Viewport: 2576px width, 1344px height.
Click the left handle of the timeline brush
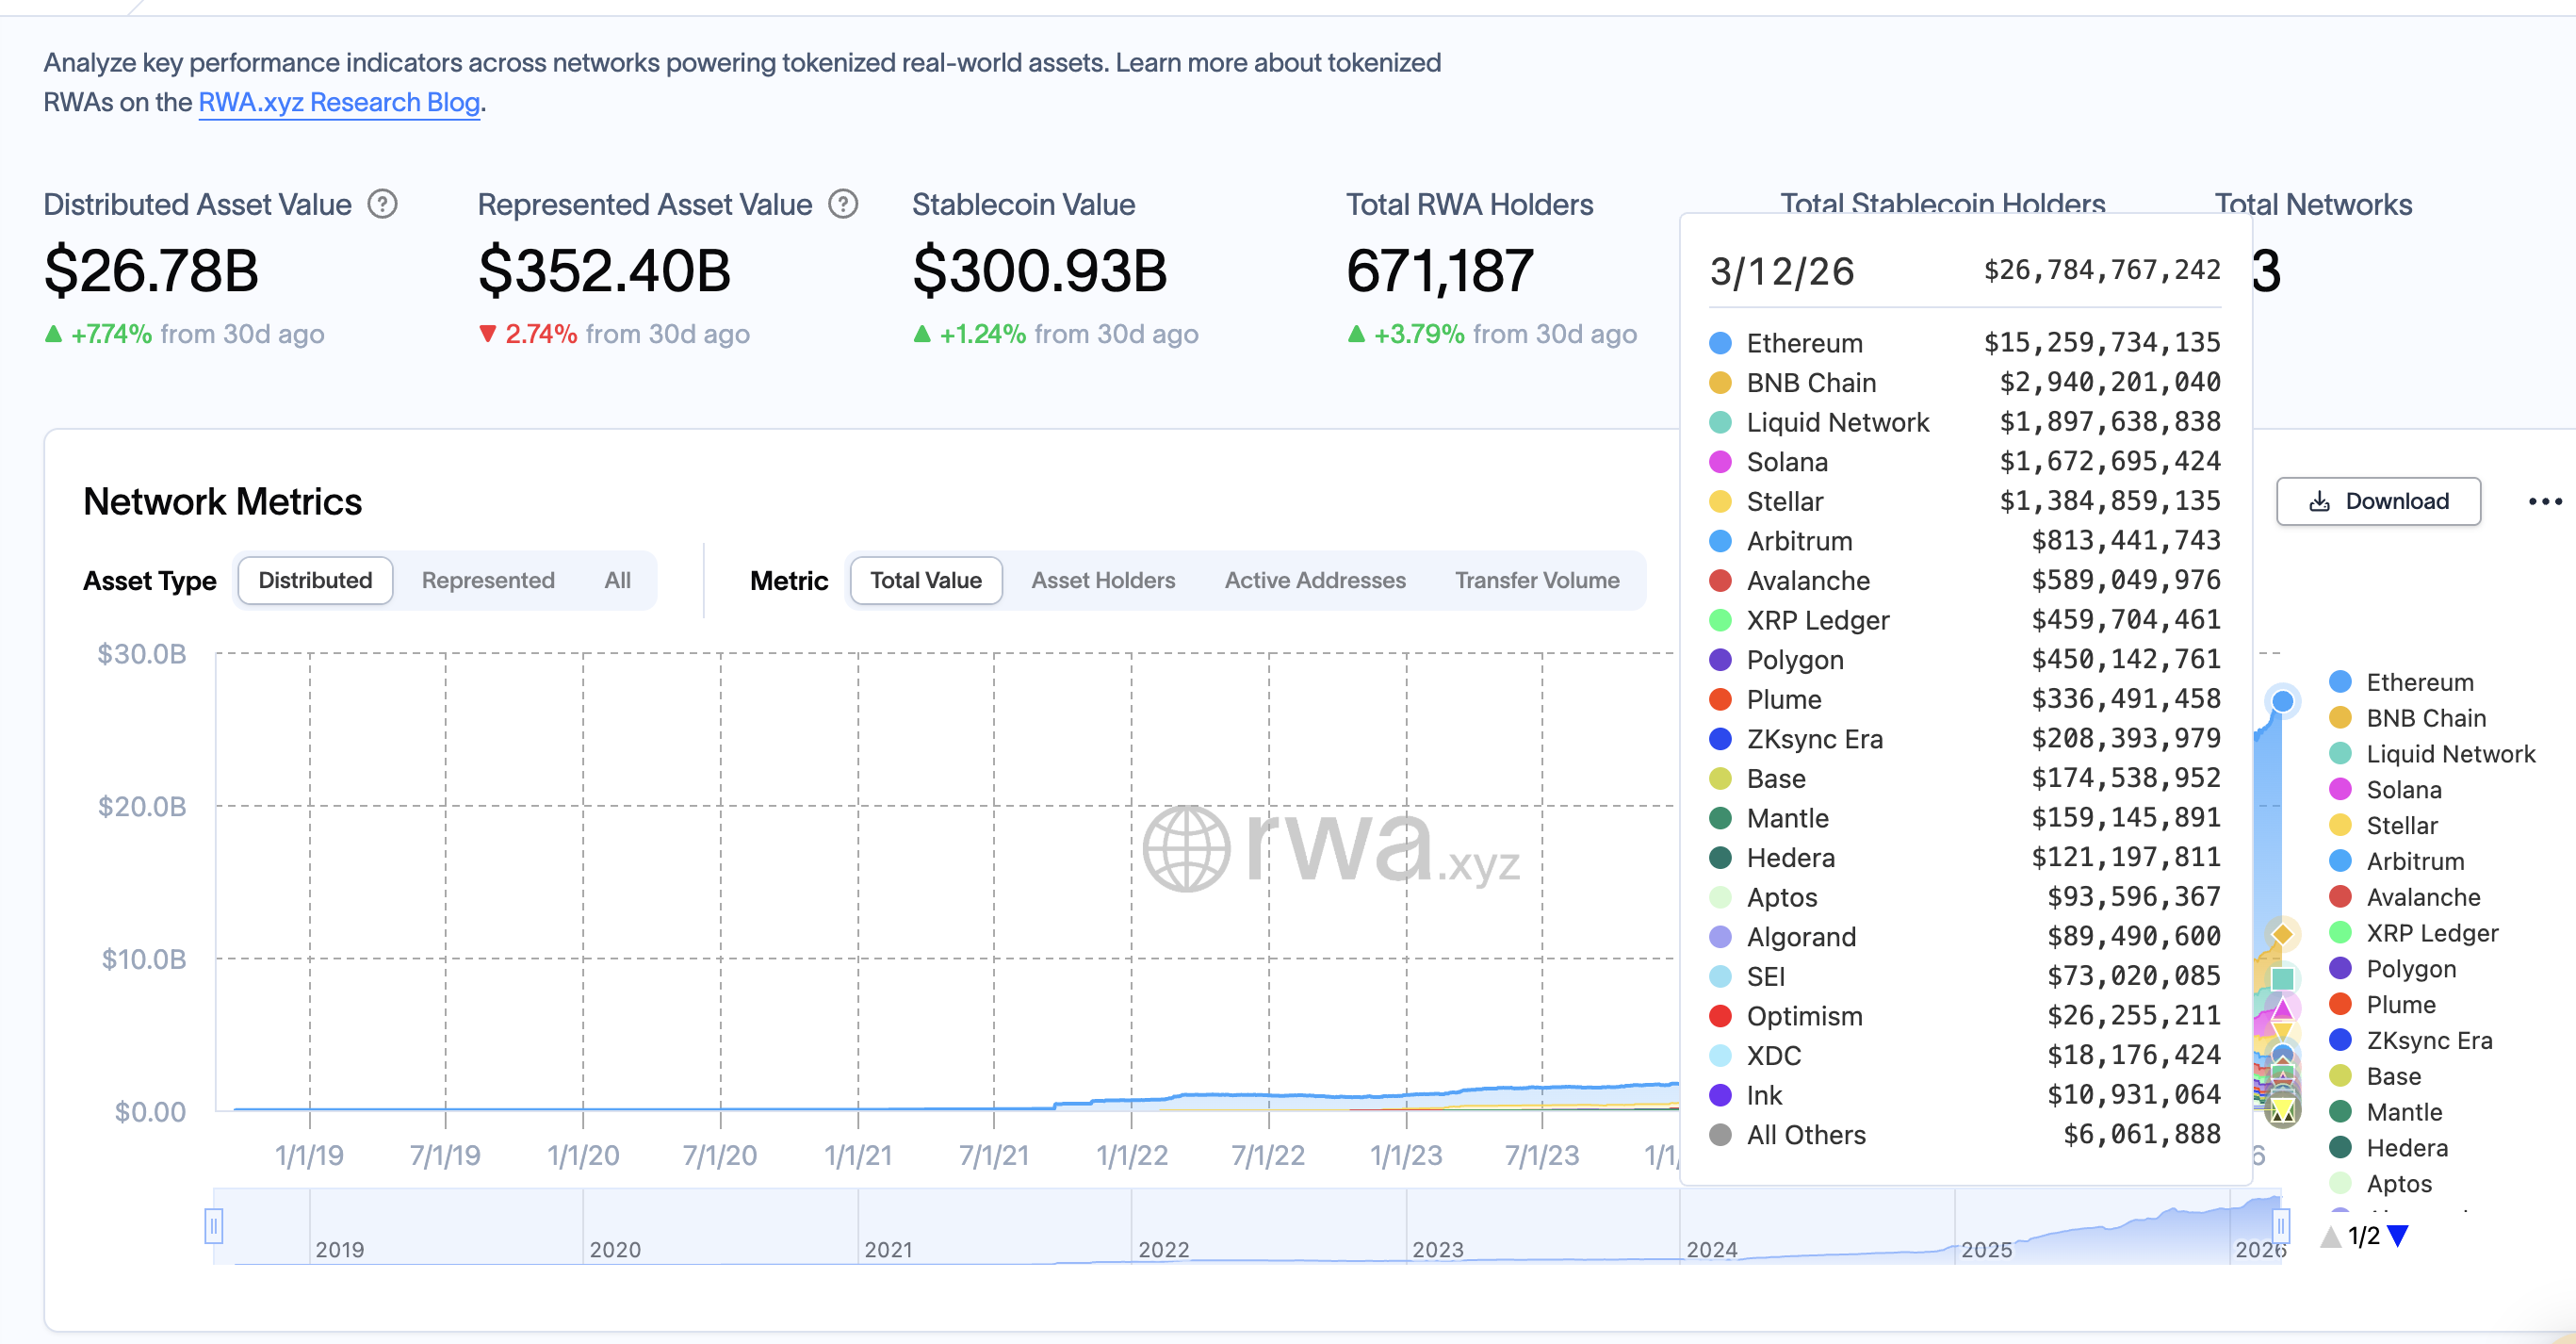coord(212,1227)
